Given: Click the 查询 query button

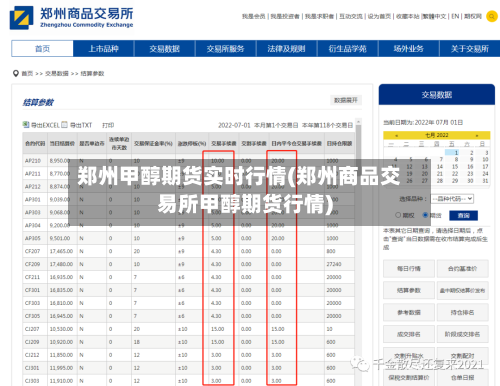Looking at the screenshot, I should click(x=463, y=216).
